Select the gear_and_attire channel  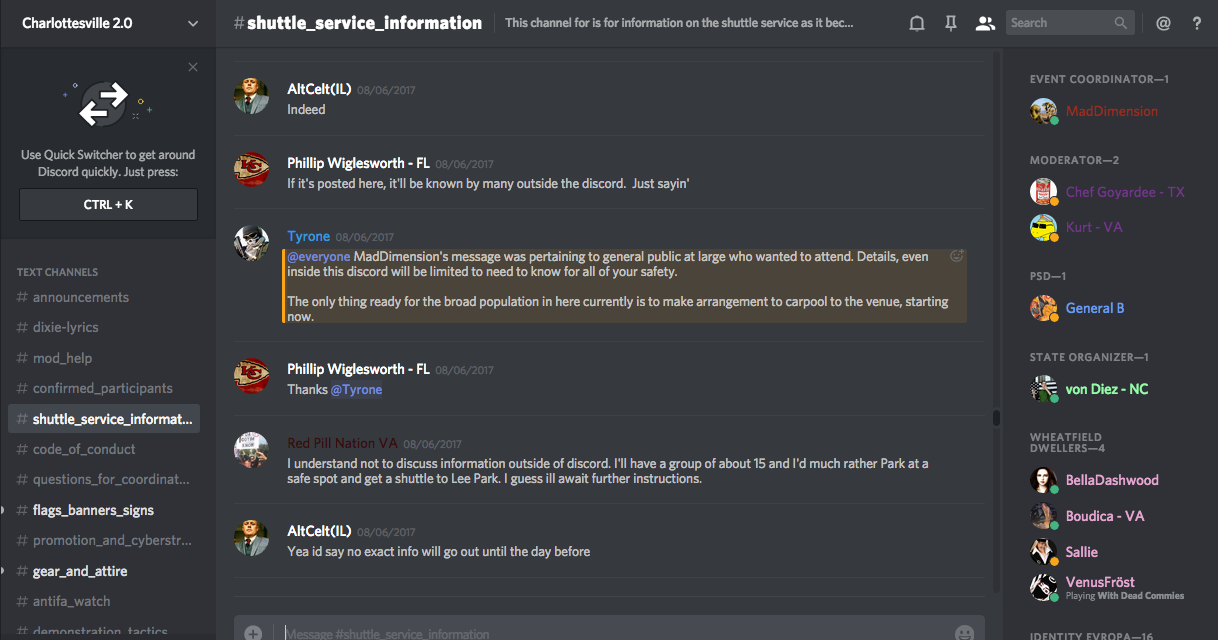coord(80,571)
